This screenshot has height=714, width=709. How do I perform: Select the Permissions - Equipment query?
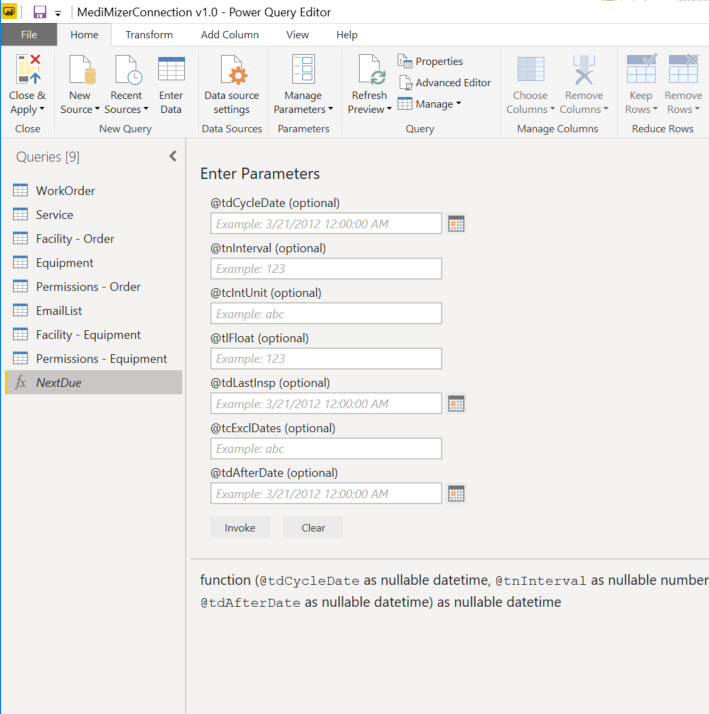pos(93,359)
